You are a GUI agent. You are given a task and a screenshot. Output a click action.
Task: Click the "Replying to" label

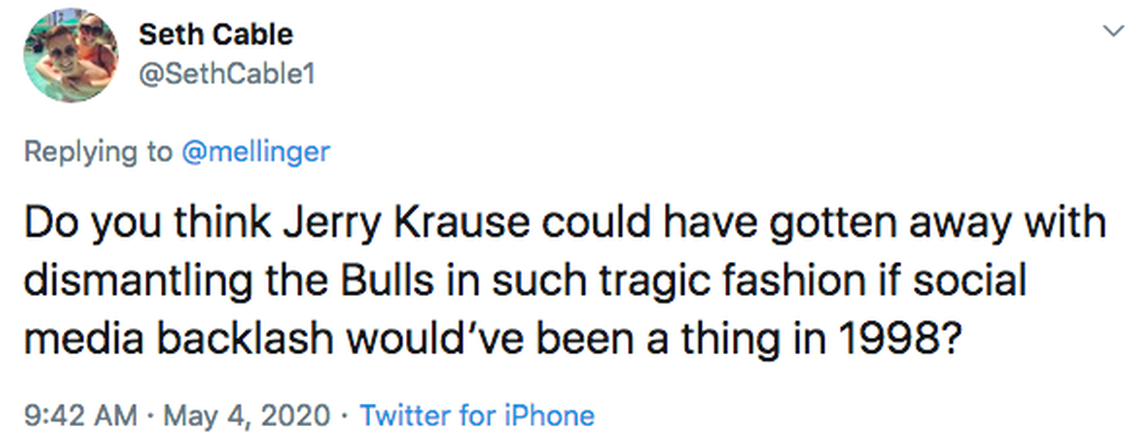pyautogui.click(x=98, y=152)
